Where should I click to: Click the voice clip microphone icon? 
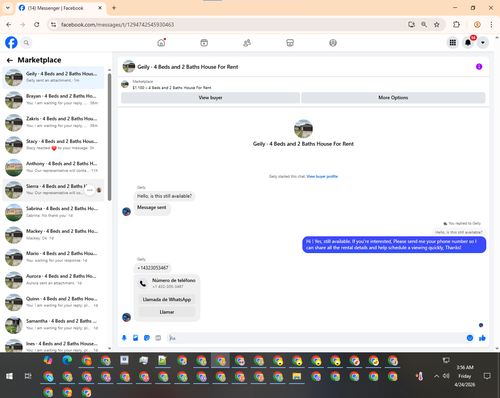point(124,338)
